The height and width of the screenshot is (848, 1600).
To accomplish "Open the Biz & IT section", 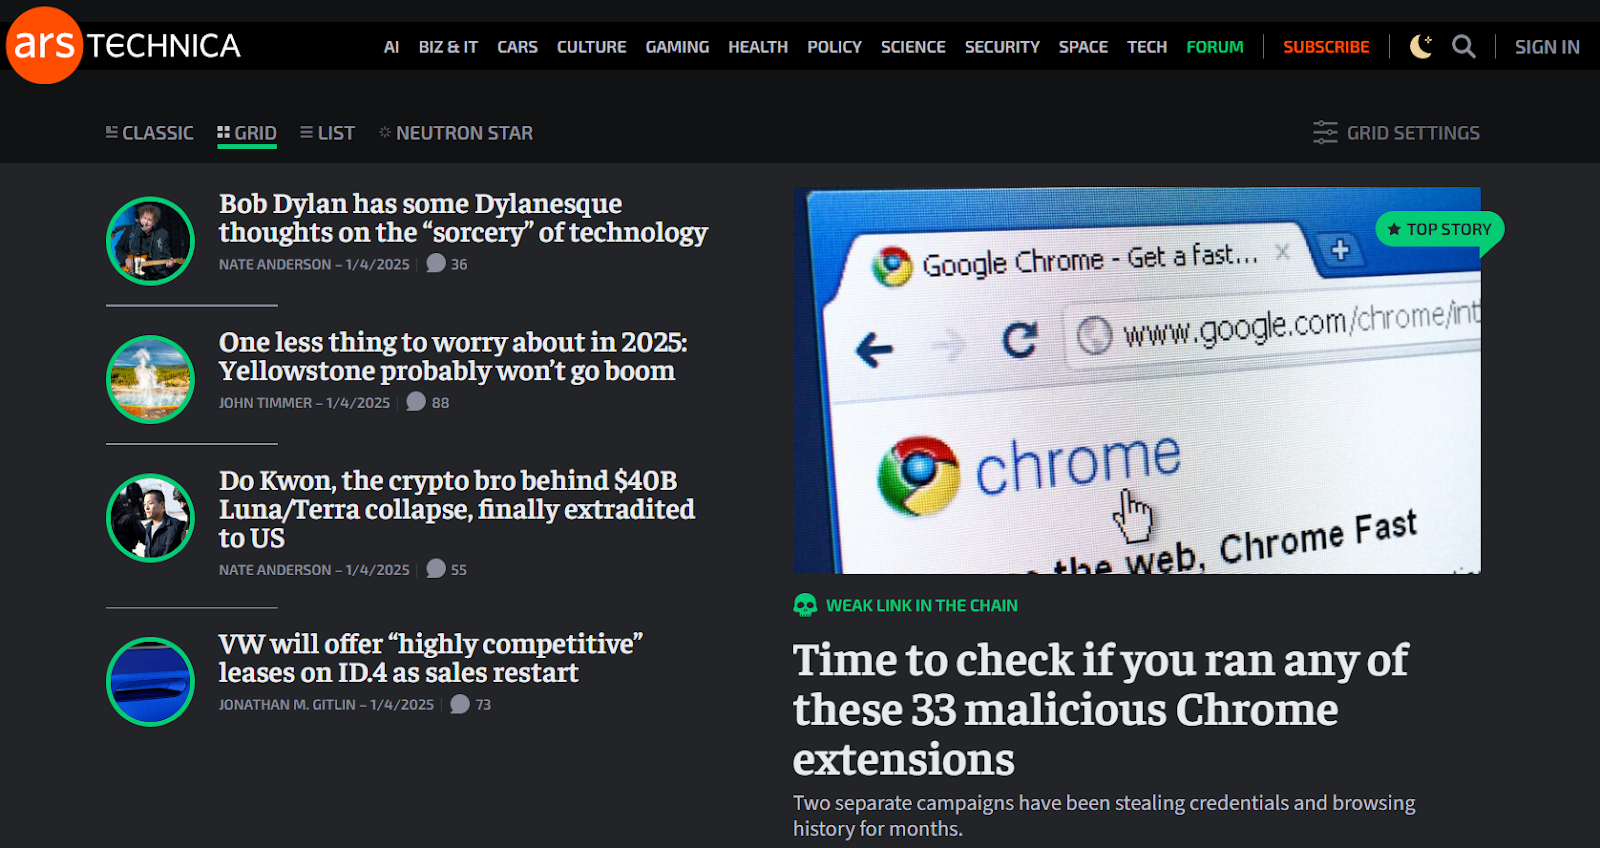I will click(x=448, y=47).
